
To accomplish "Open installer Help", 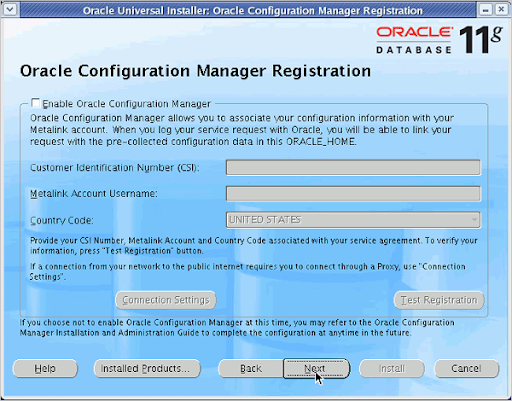I will [45, 368].
